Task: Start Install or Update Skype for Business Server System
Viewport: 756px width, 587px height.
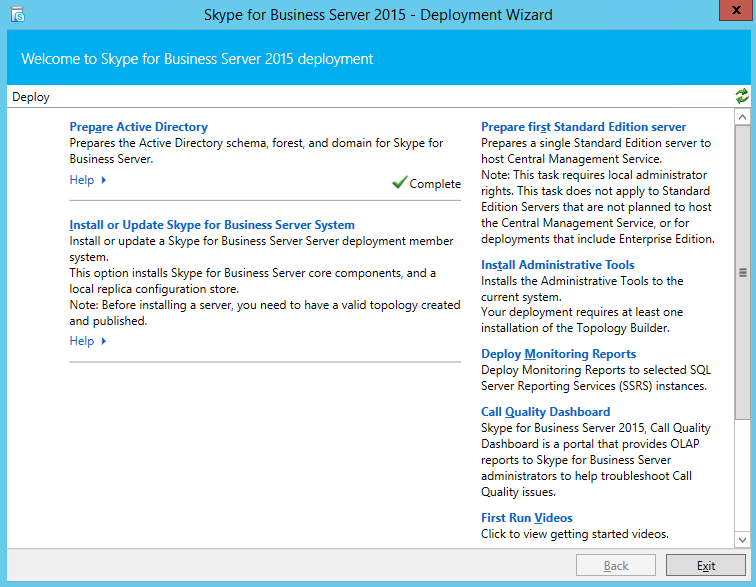Action: 212,225
